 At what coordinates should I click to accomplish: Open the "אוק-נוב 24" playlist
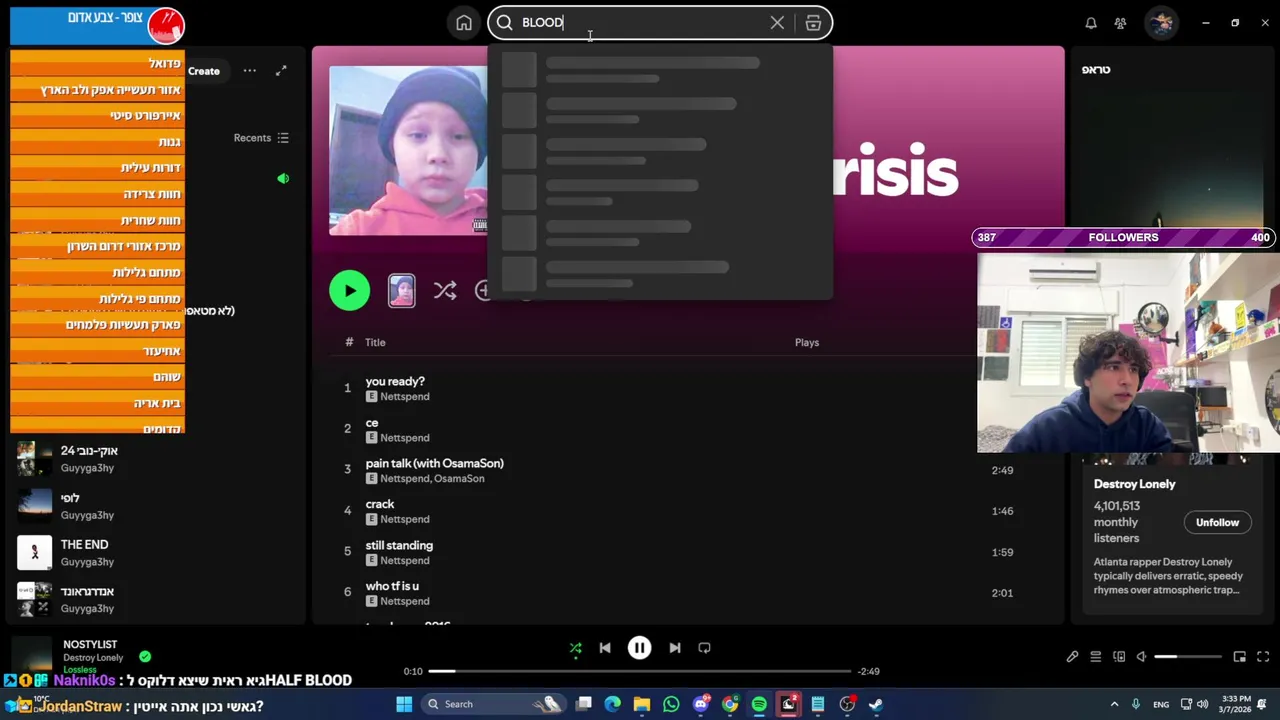(x=89, y=451)
